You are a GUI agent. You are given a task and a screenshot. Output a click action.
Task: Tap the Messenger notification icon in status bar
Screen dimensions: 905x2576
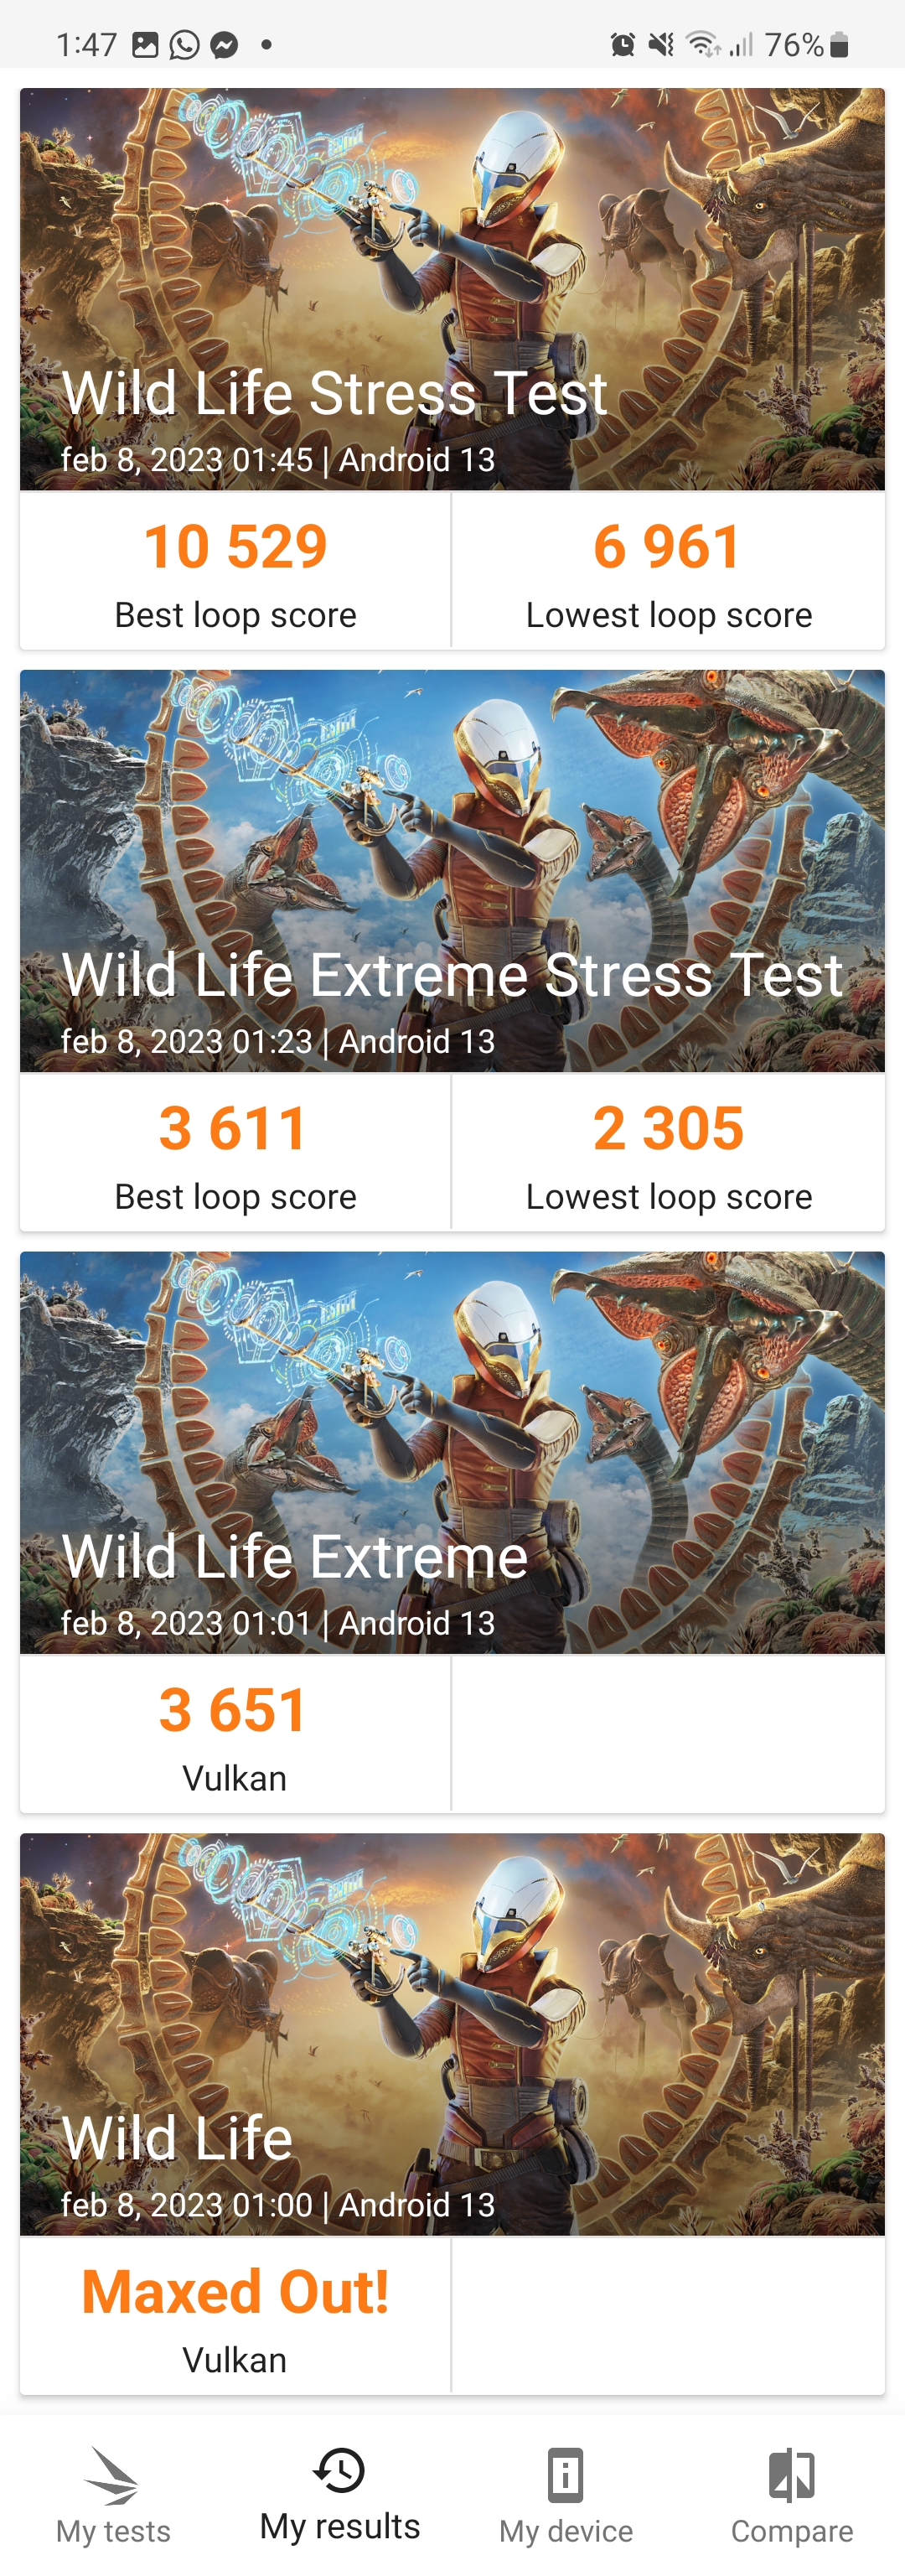pyautogui.click(x=224, y=45)
